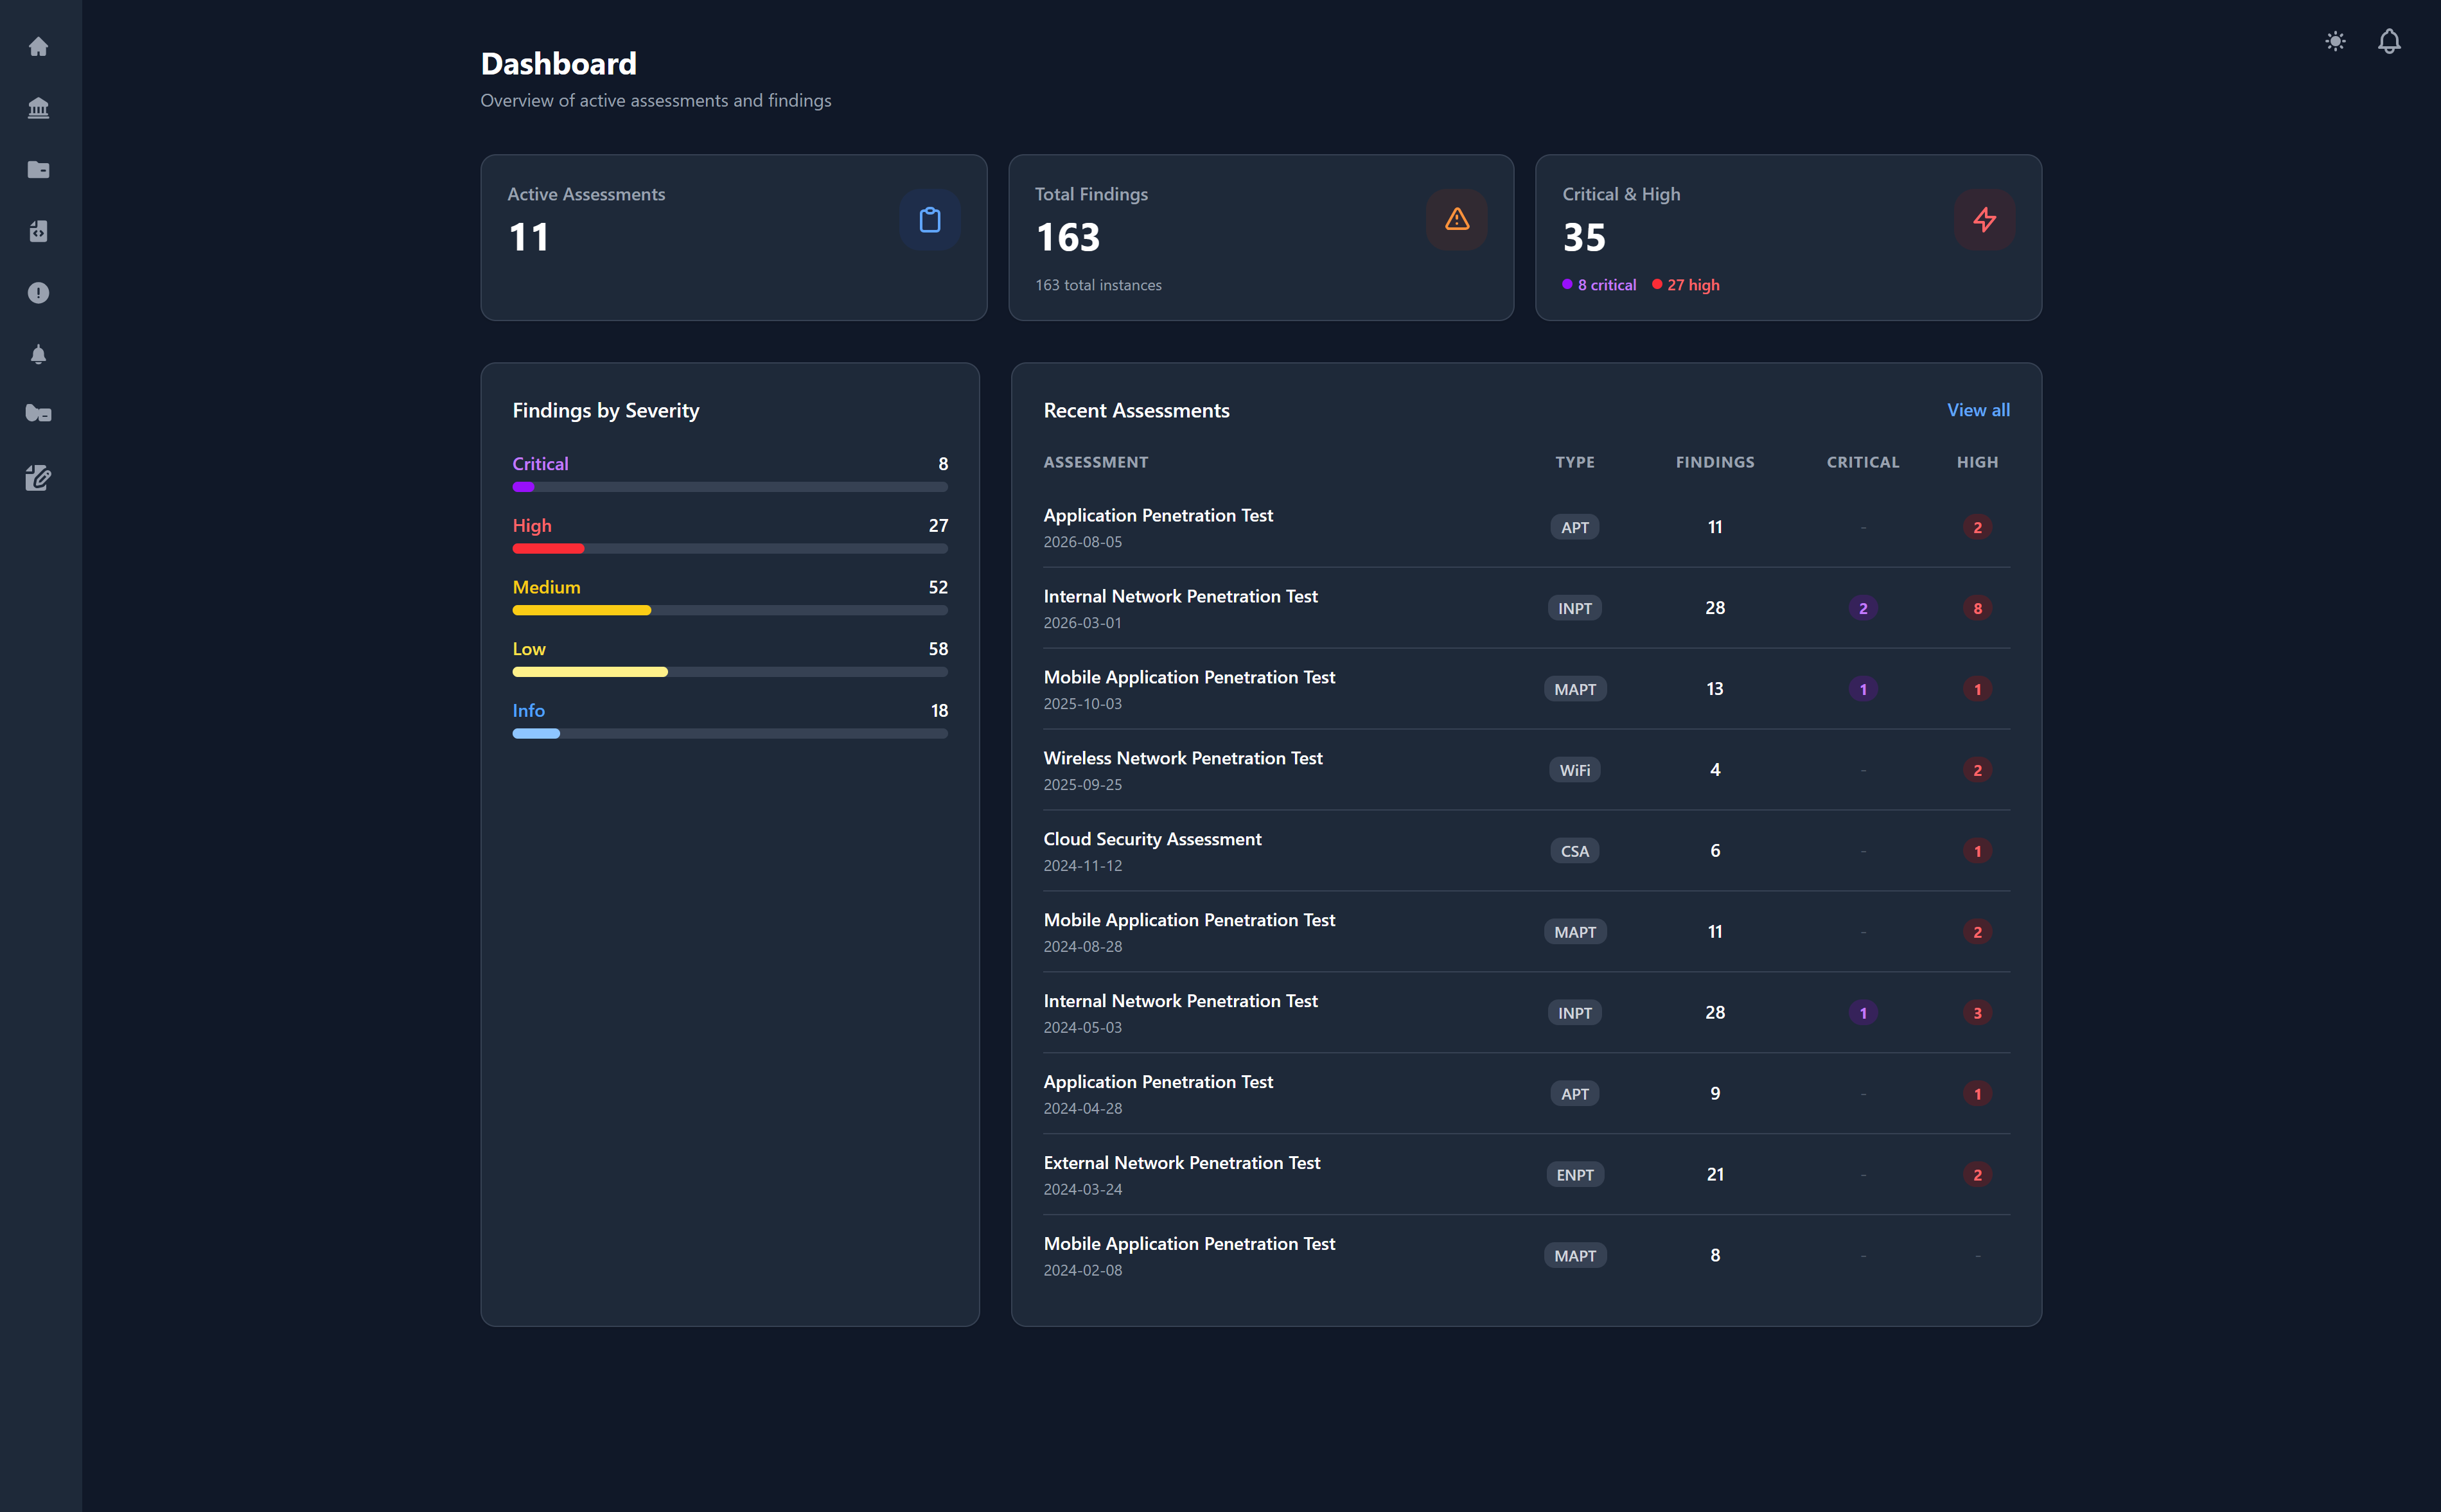
Task: Open the sidebar notifications bell icon
Action: [39, 353]
